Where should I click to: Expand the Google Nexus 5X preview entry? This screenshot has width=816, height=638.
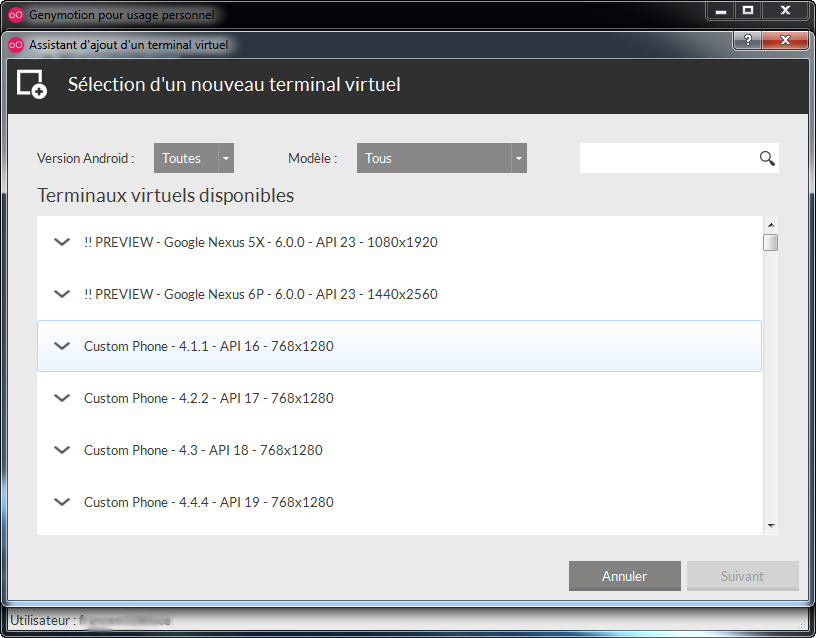[x=62, y=242]
